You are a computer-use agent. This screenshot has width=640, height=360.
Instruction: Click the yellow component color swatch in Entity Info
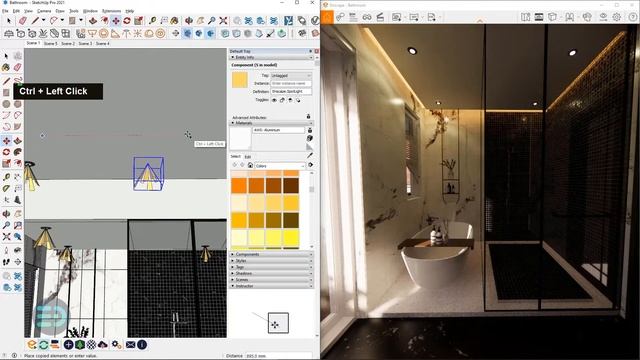coord(240,80)
